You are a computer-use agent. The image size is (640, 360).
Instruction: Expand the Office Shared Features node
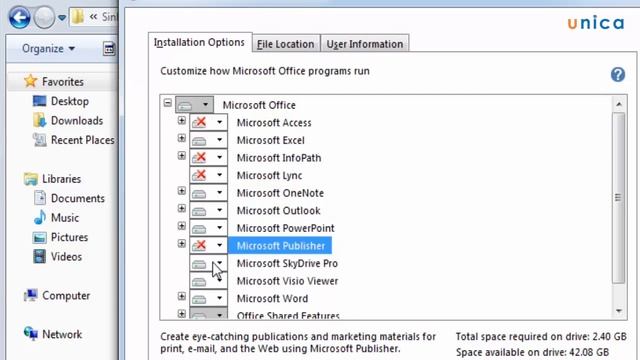tap(182, 313)
